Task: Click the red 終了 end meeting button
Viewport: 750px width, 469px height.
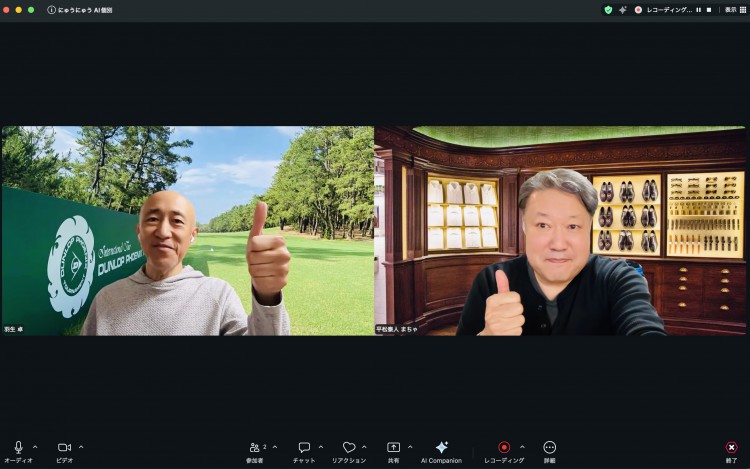Action: pyautogui.click(x=732, y=448)
